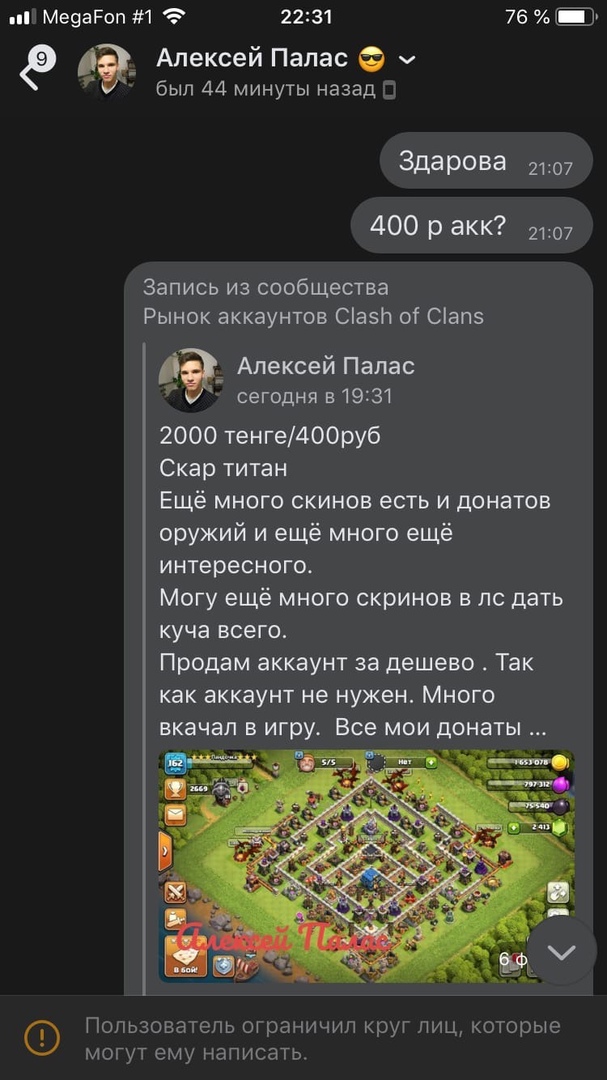
Task: Tap Wi-Fi icon in status bar
Action: [x=176, y=17]
